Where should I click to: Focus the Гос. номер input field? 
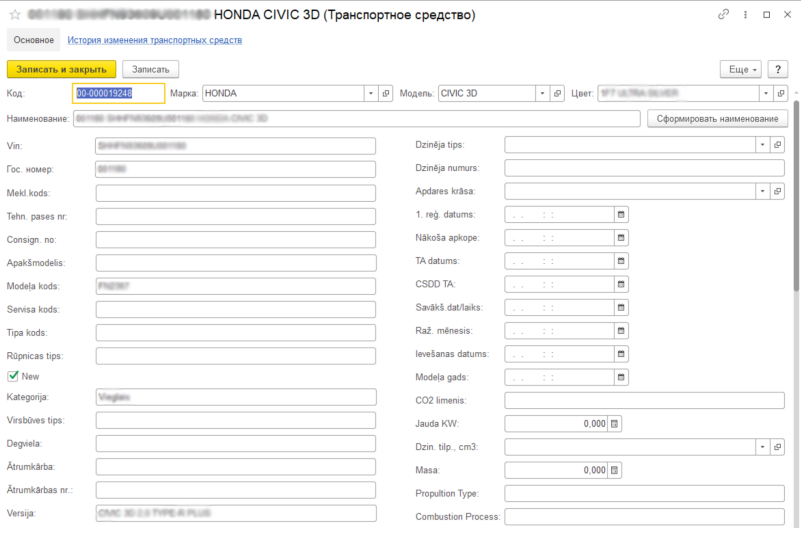(235, 169)
